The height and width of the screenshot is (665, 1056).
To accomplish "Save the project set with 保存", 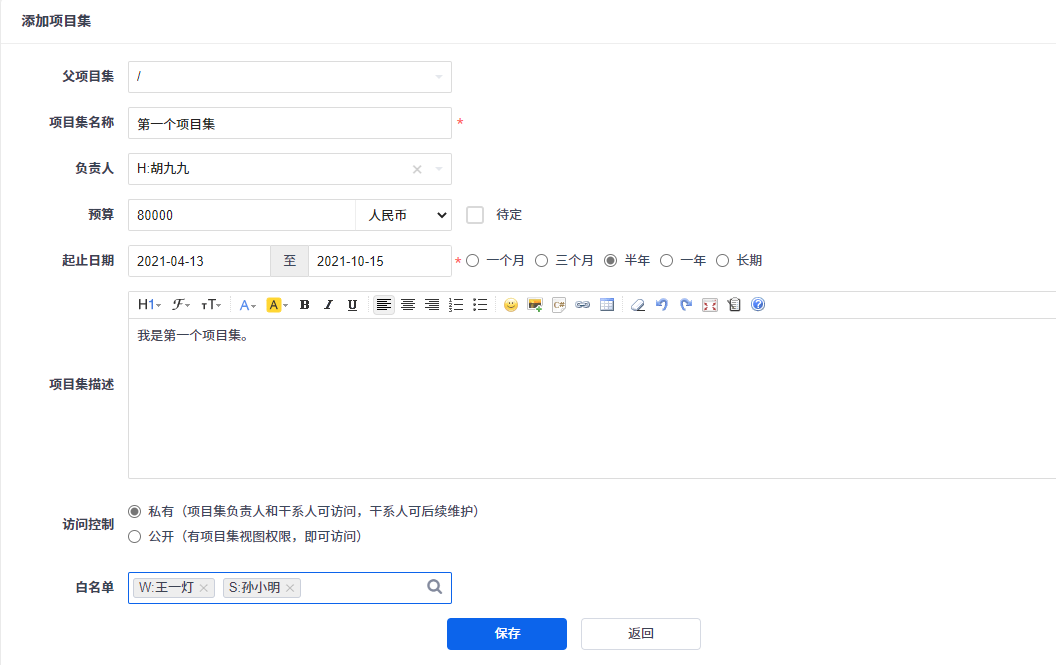I will [506, 634].
